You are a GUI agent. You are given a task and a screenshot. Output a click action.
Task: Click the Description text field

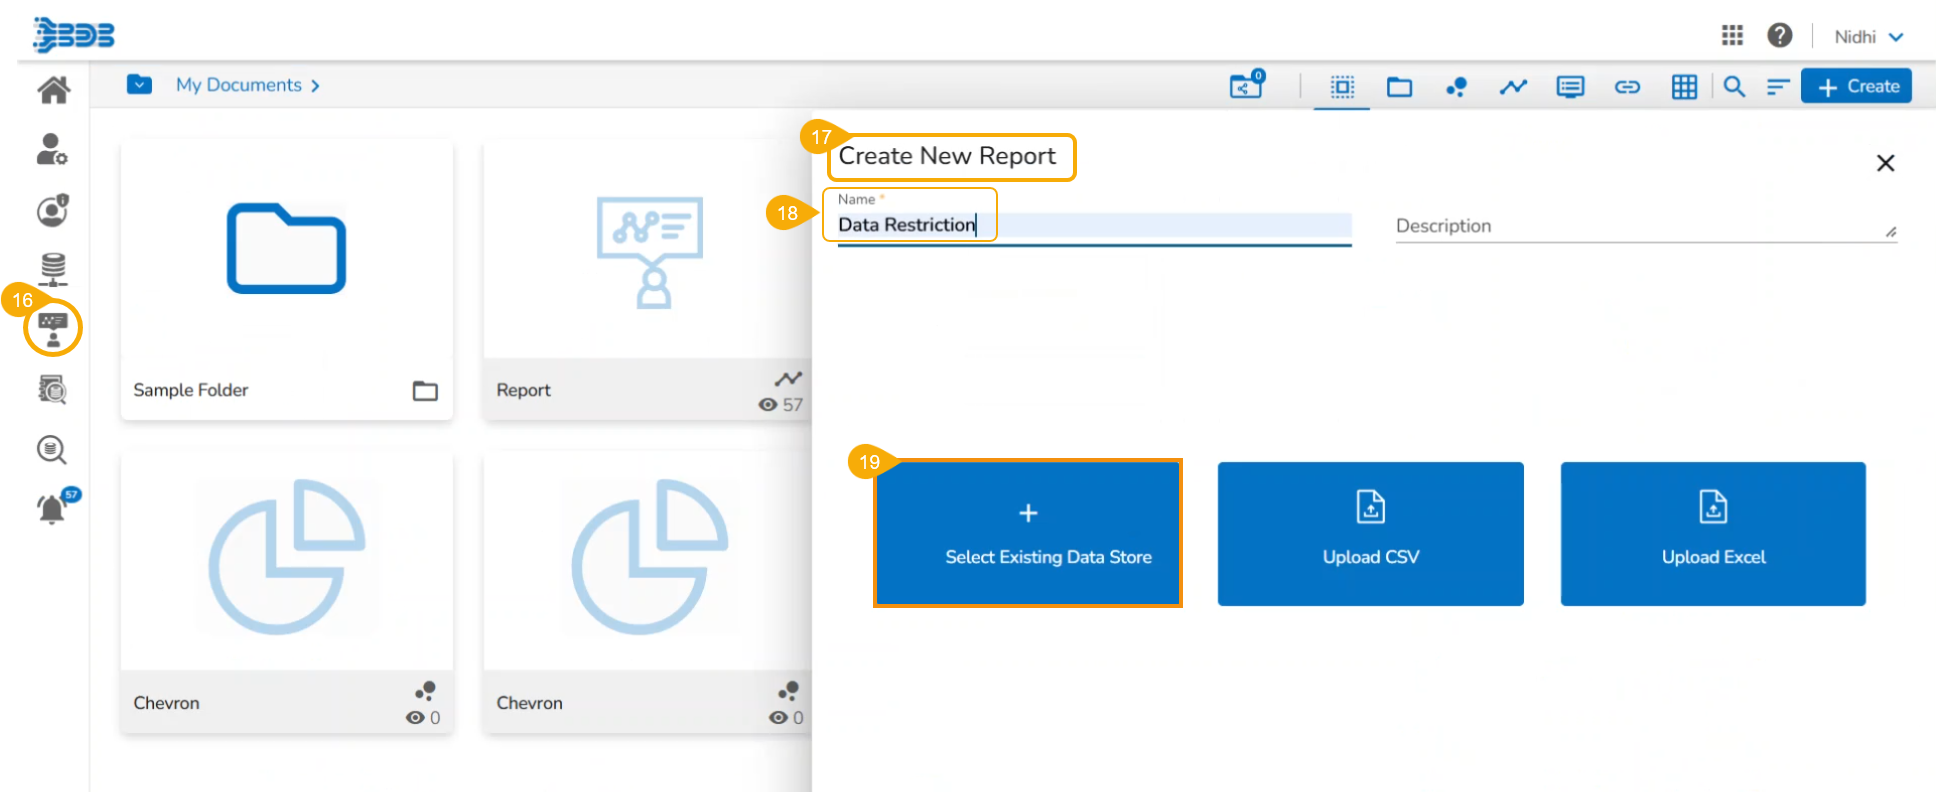[1640, 226]
